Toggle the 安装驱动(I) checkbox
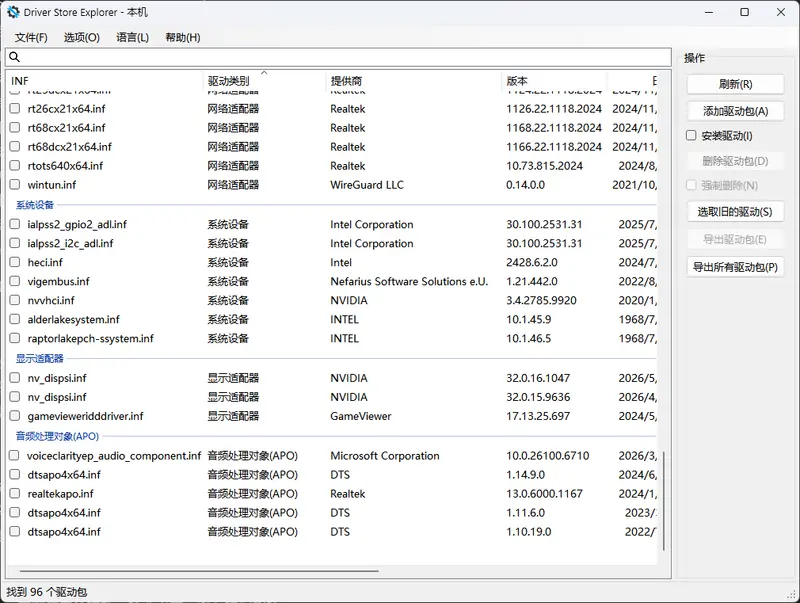This screenshot has width=800, height=603. click(691, 135)
